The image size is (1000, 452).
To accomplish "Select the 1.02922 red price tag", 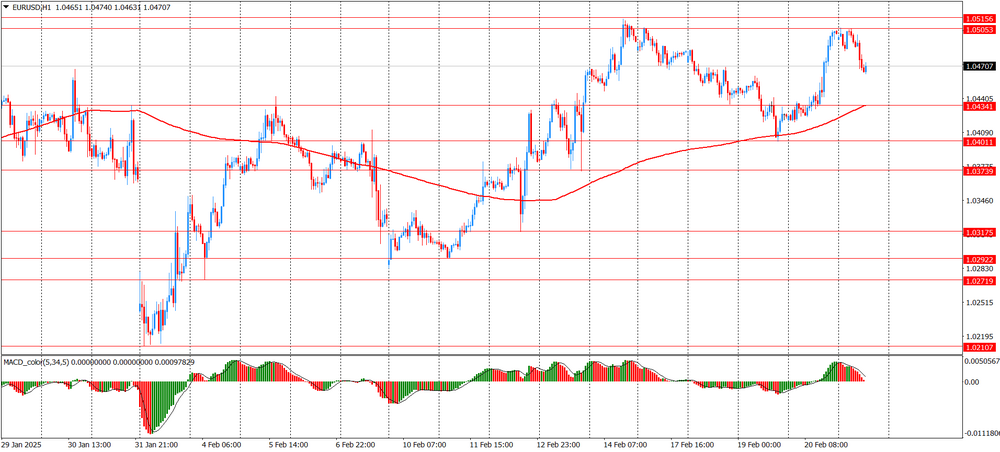I will [x=979, y=259].
